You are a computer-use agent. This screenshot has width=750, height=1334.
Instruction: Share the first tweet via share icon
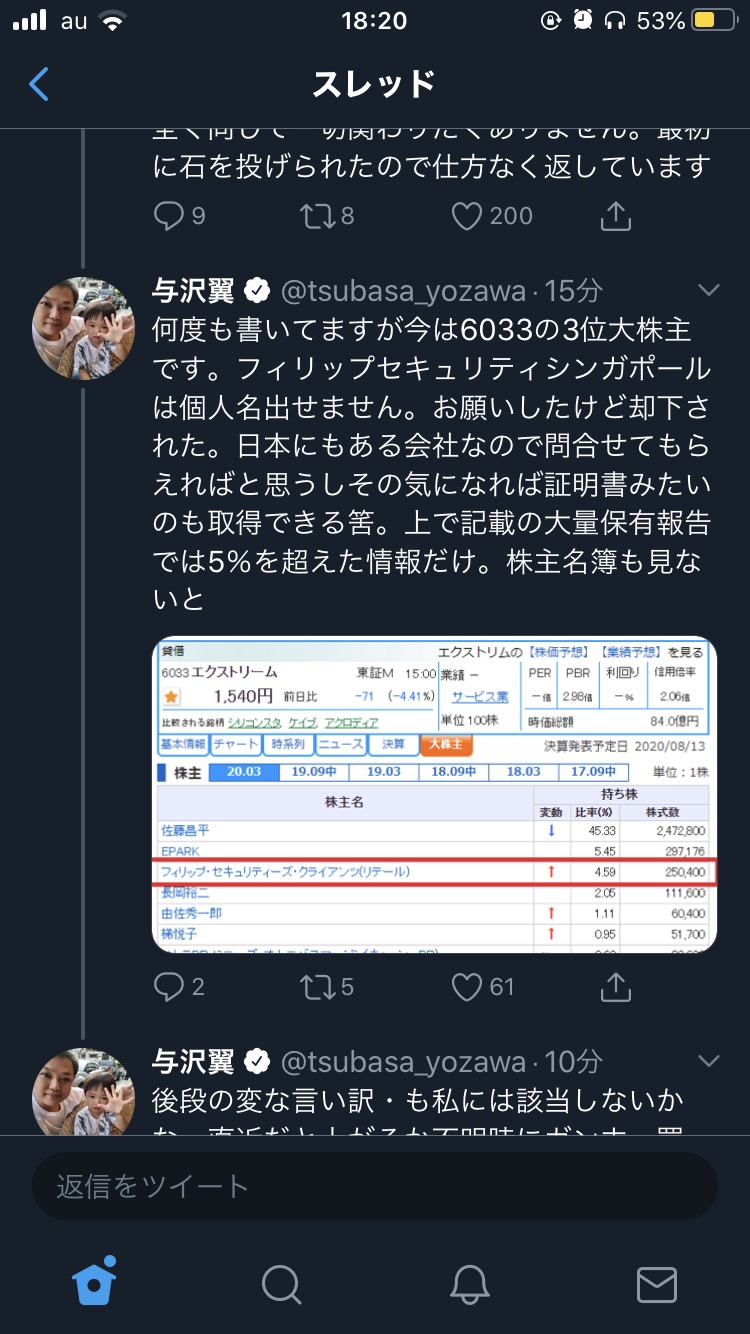(615, 215)
